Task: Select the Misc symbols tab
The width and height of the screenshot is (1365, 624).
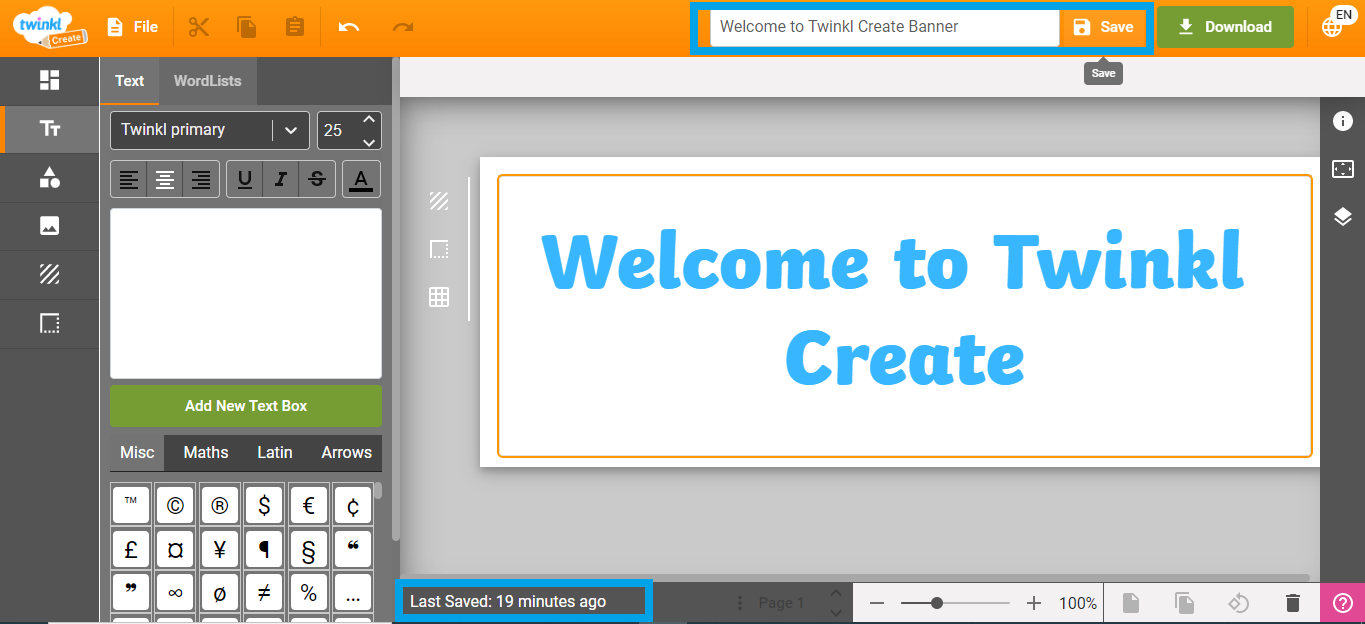Action: (137, 453)
